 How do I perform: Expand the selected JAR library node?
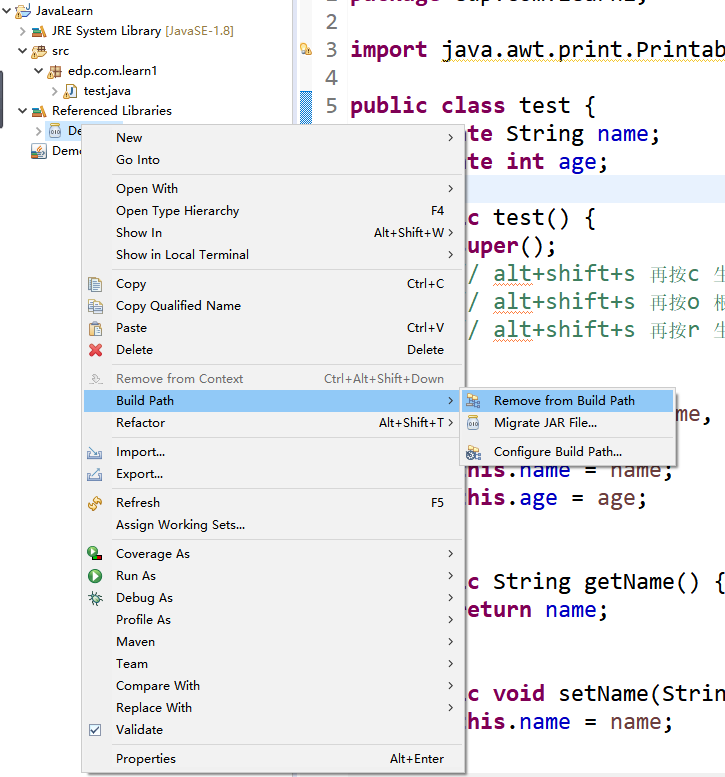point(38,131)
